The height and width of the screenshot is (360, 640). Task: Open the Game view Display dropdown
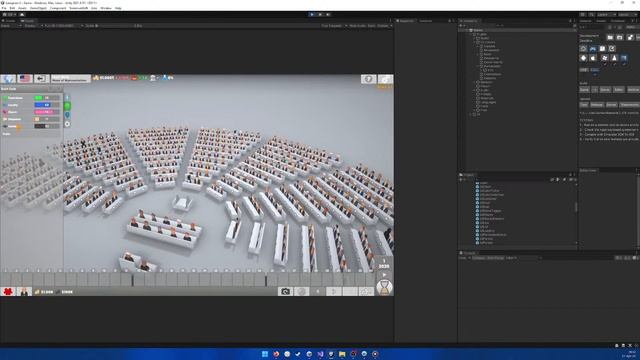tap(33, 26)
